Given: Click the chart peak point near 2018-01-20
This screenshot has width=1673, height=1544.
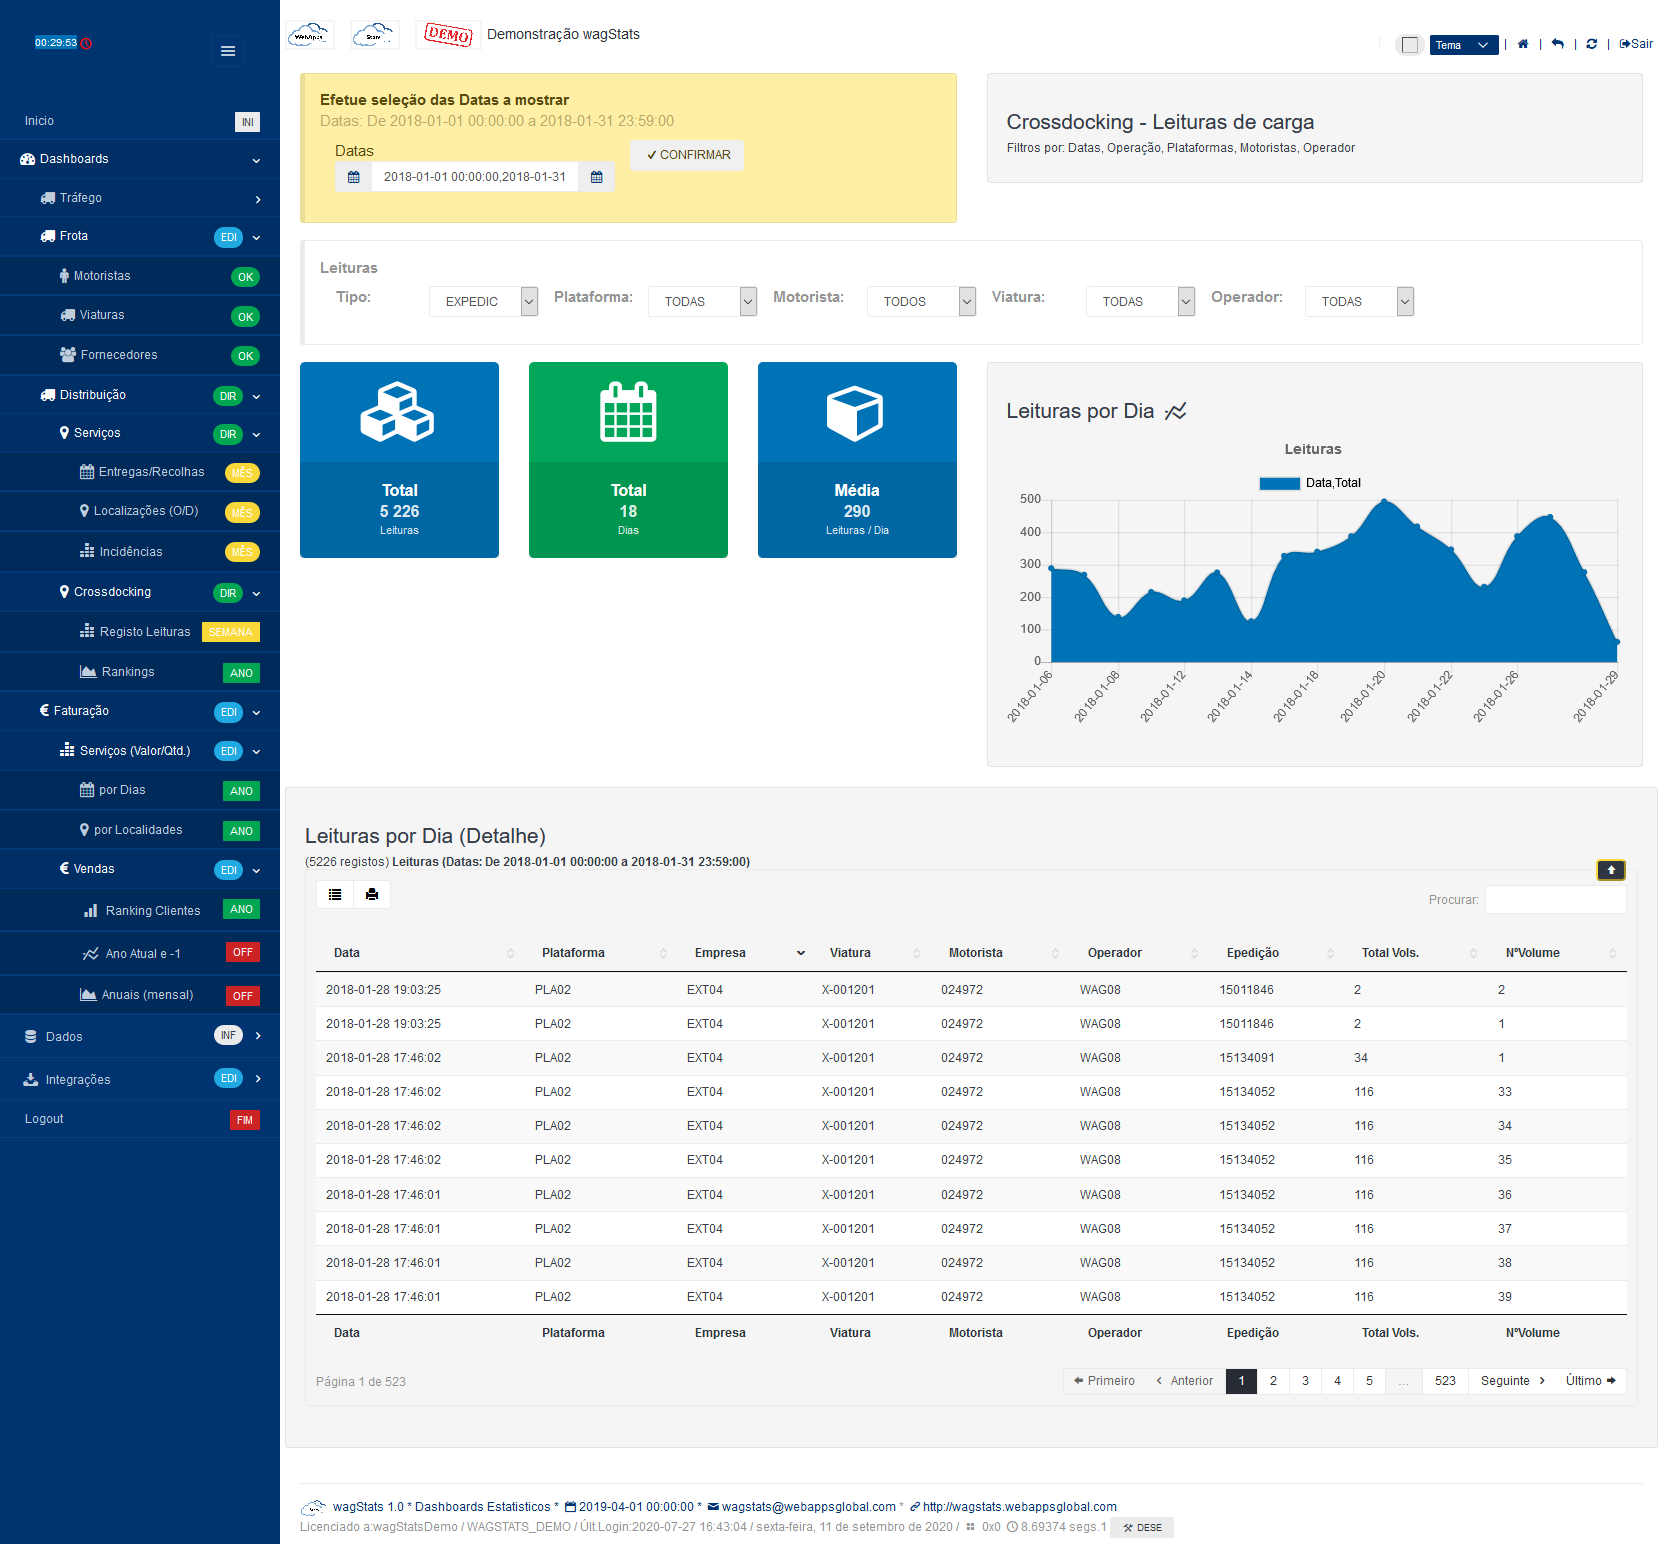Looking at the screenshot, I should 1384,500.
